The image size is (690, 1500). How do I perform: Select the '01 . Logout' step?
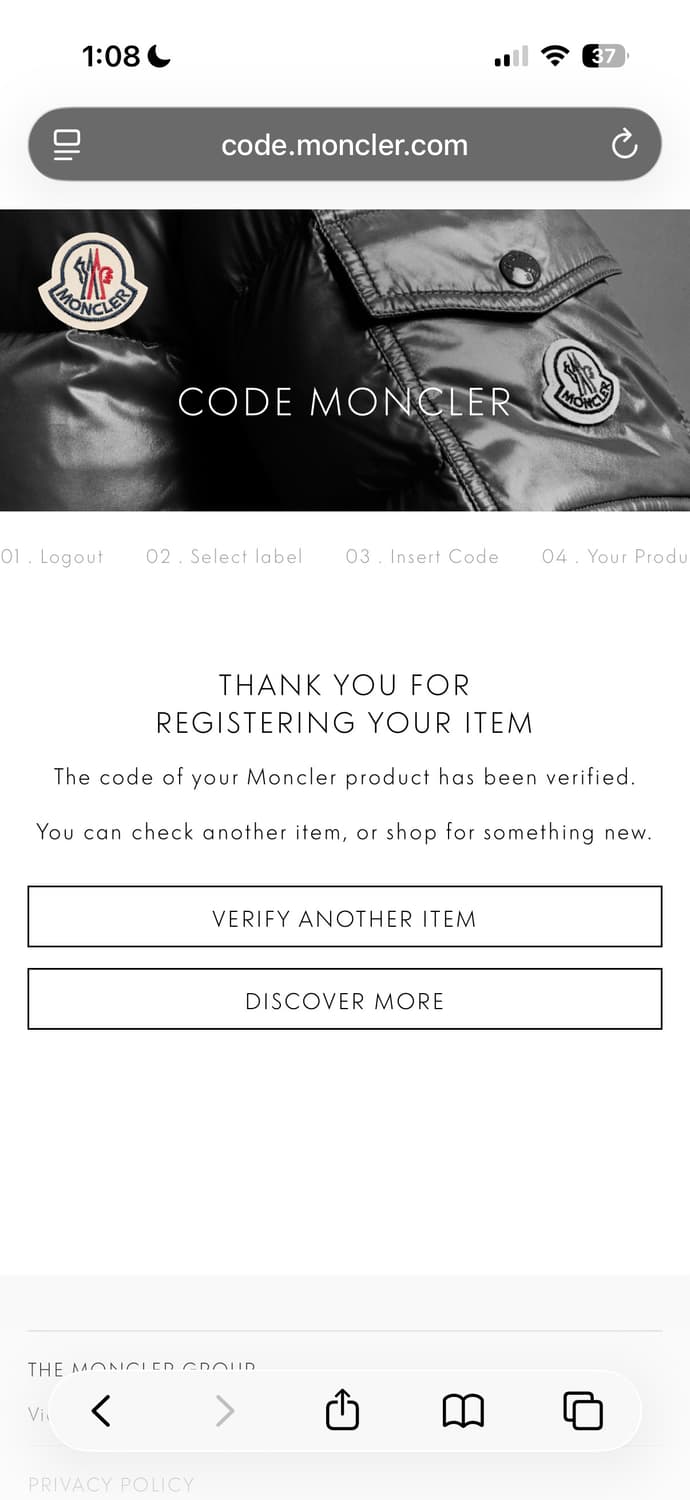click(x=52, y=557)
